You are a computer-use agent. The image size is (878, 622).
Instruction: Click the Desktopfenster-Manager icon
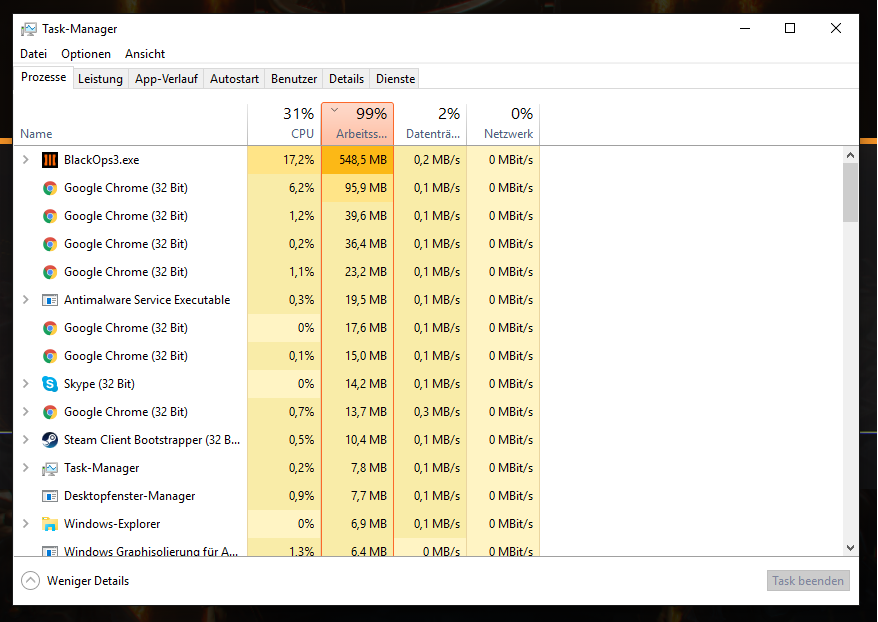coord(50,496)
